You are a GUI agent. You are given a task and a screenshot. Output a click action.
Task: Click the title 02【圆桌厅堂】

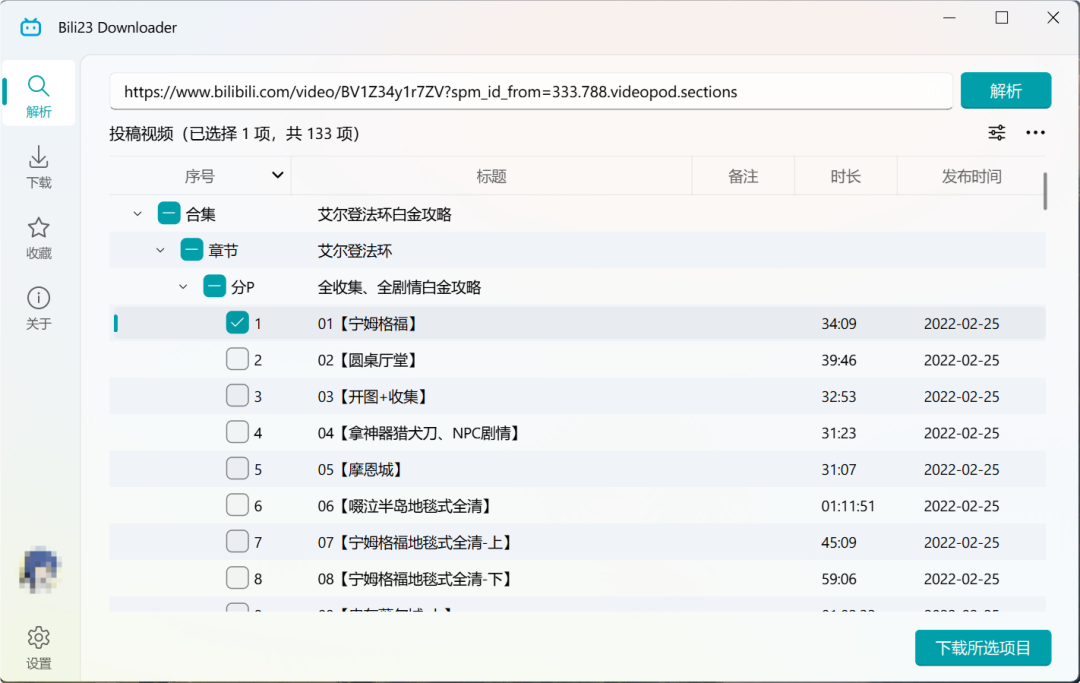click(369, 361)
